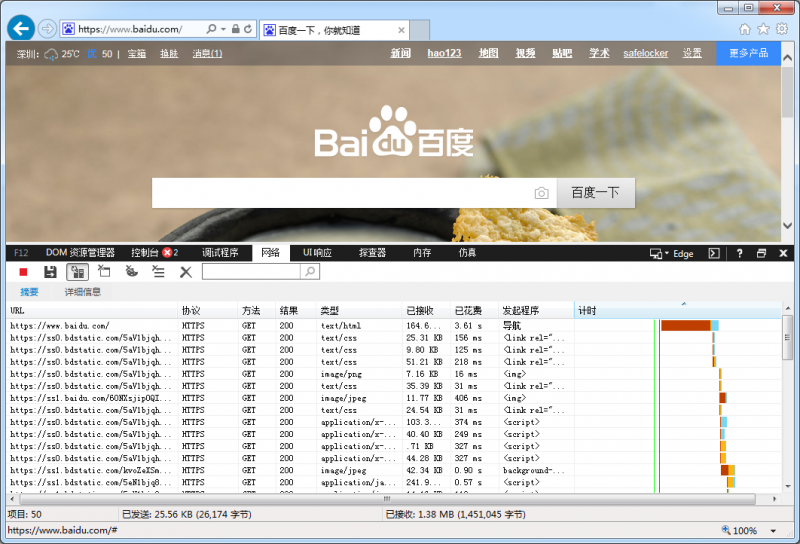Viewport: 800px width, 544px height.
Task: Open the document mode Edge dropdown
Action: (x=671, y=253)
